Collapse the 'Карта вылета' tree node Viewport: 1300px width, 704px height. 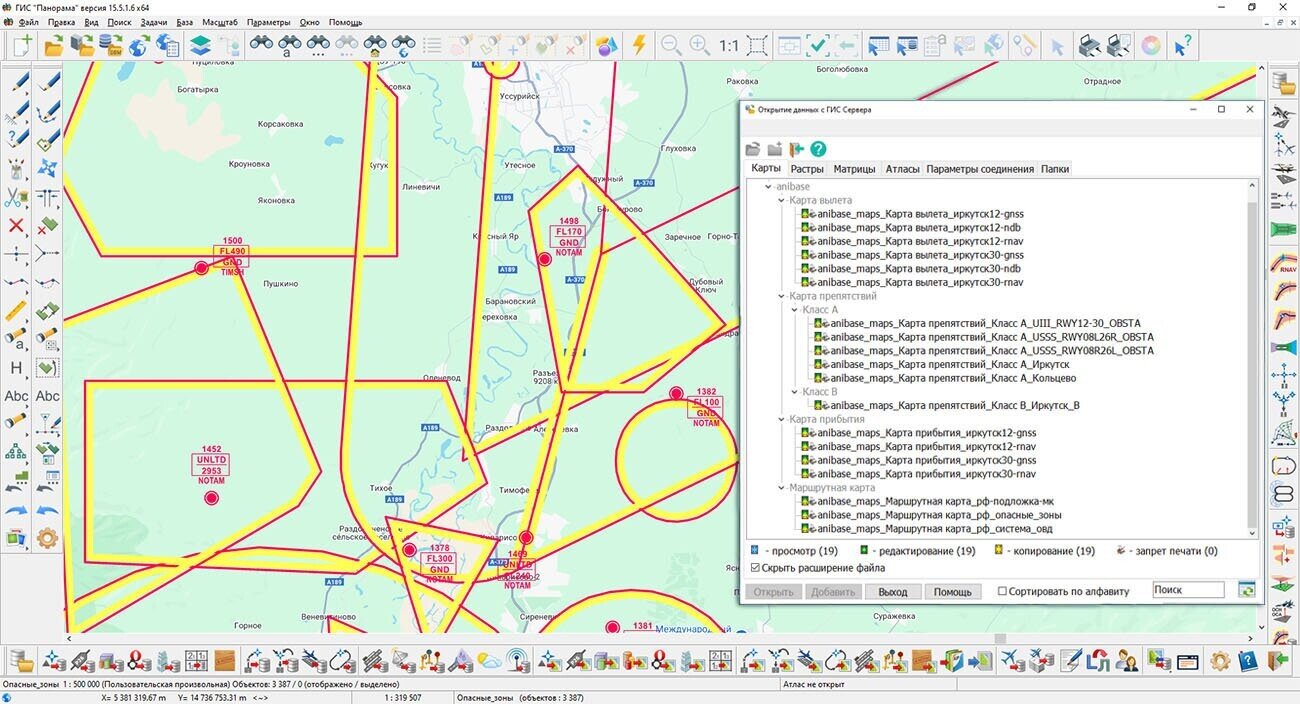(782, 200)
